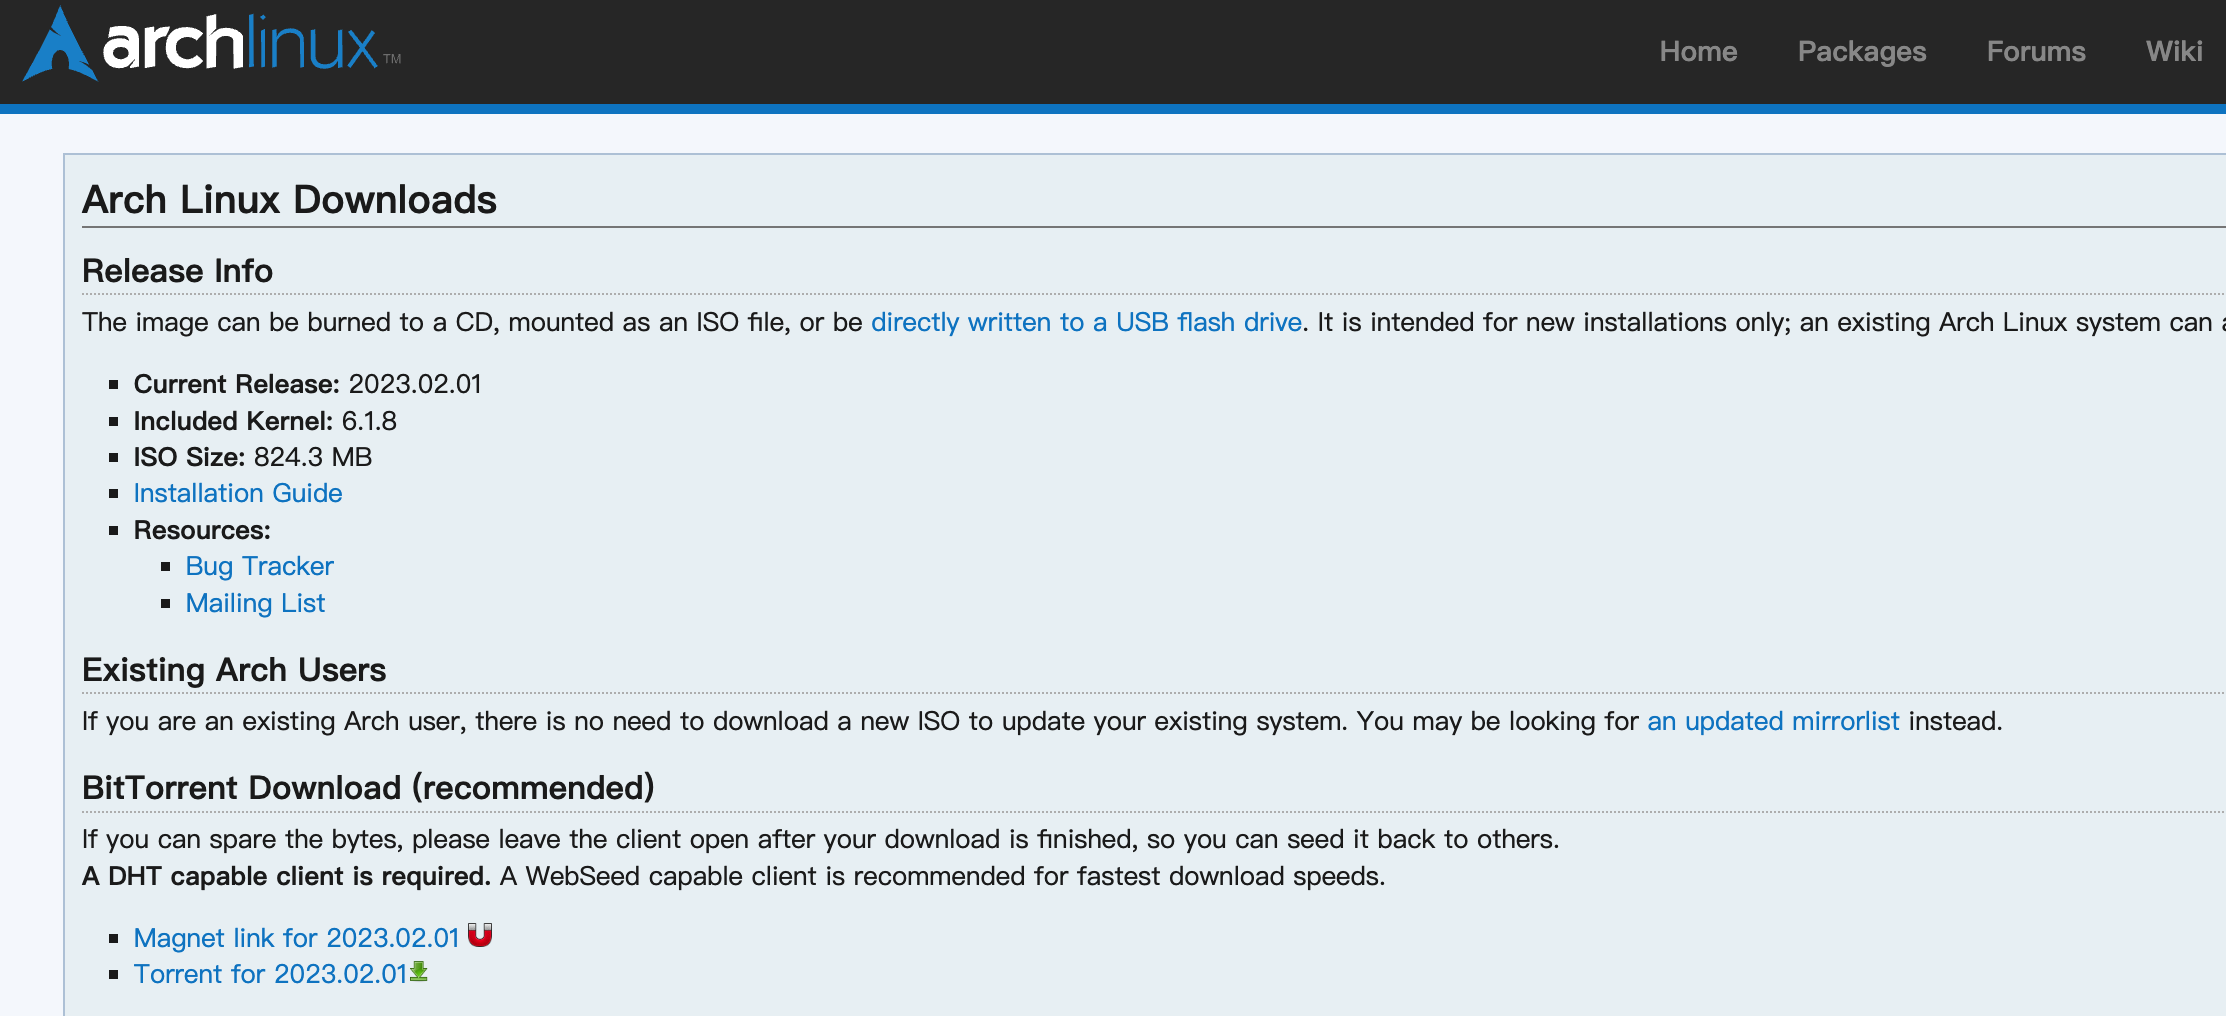Open the Installation Guide link

[x=238, y=493]
